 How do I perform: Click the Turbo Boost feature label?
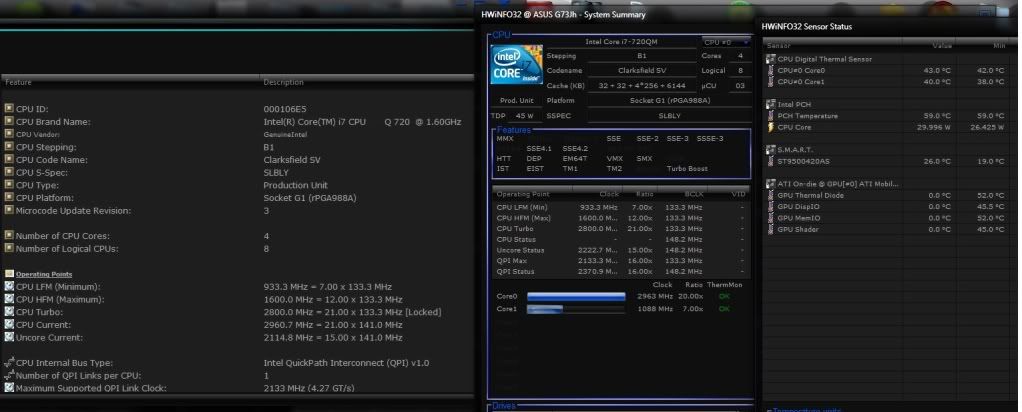coord(687,169)
